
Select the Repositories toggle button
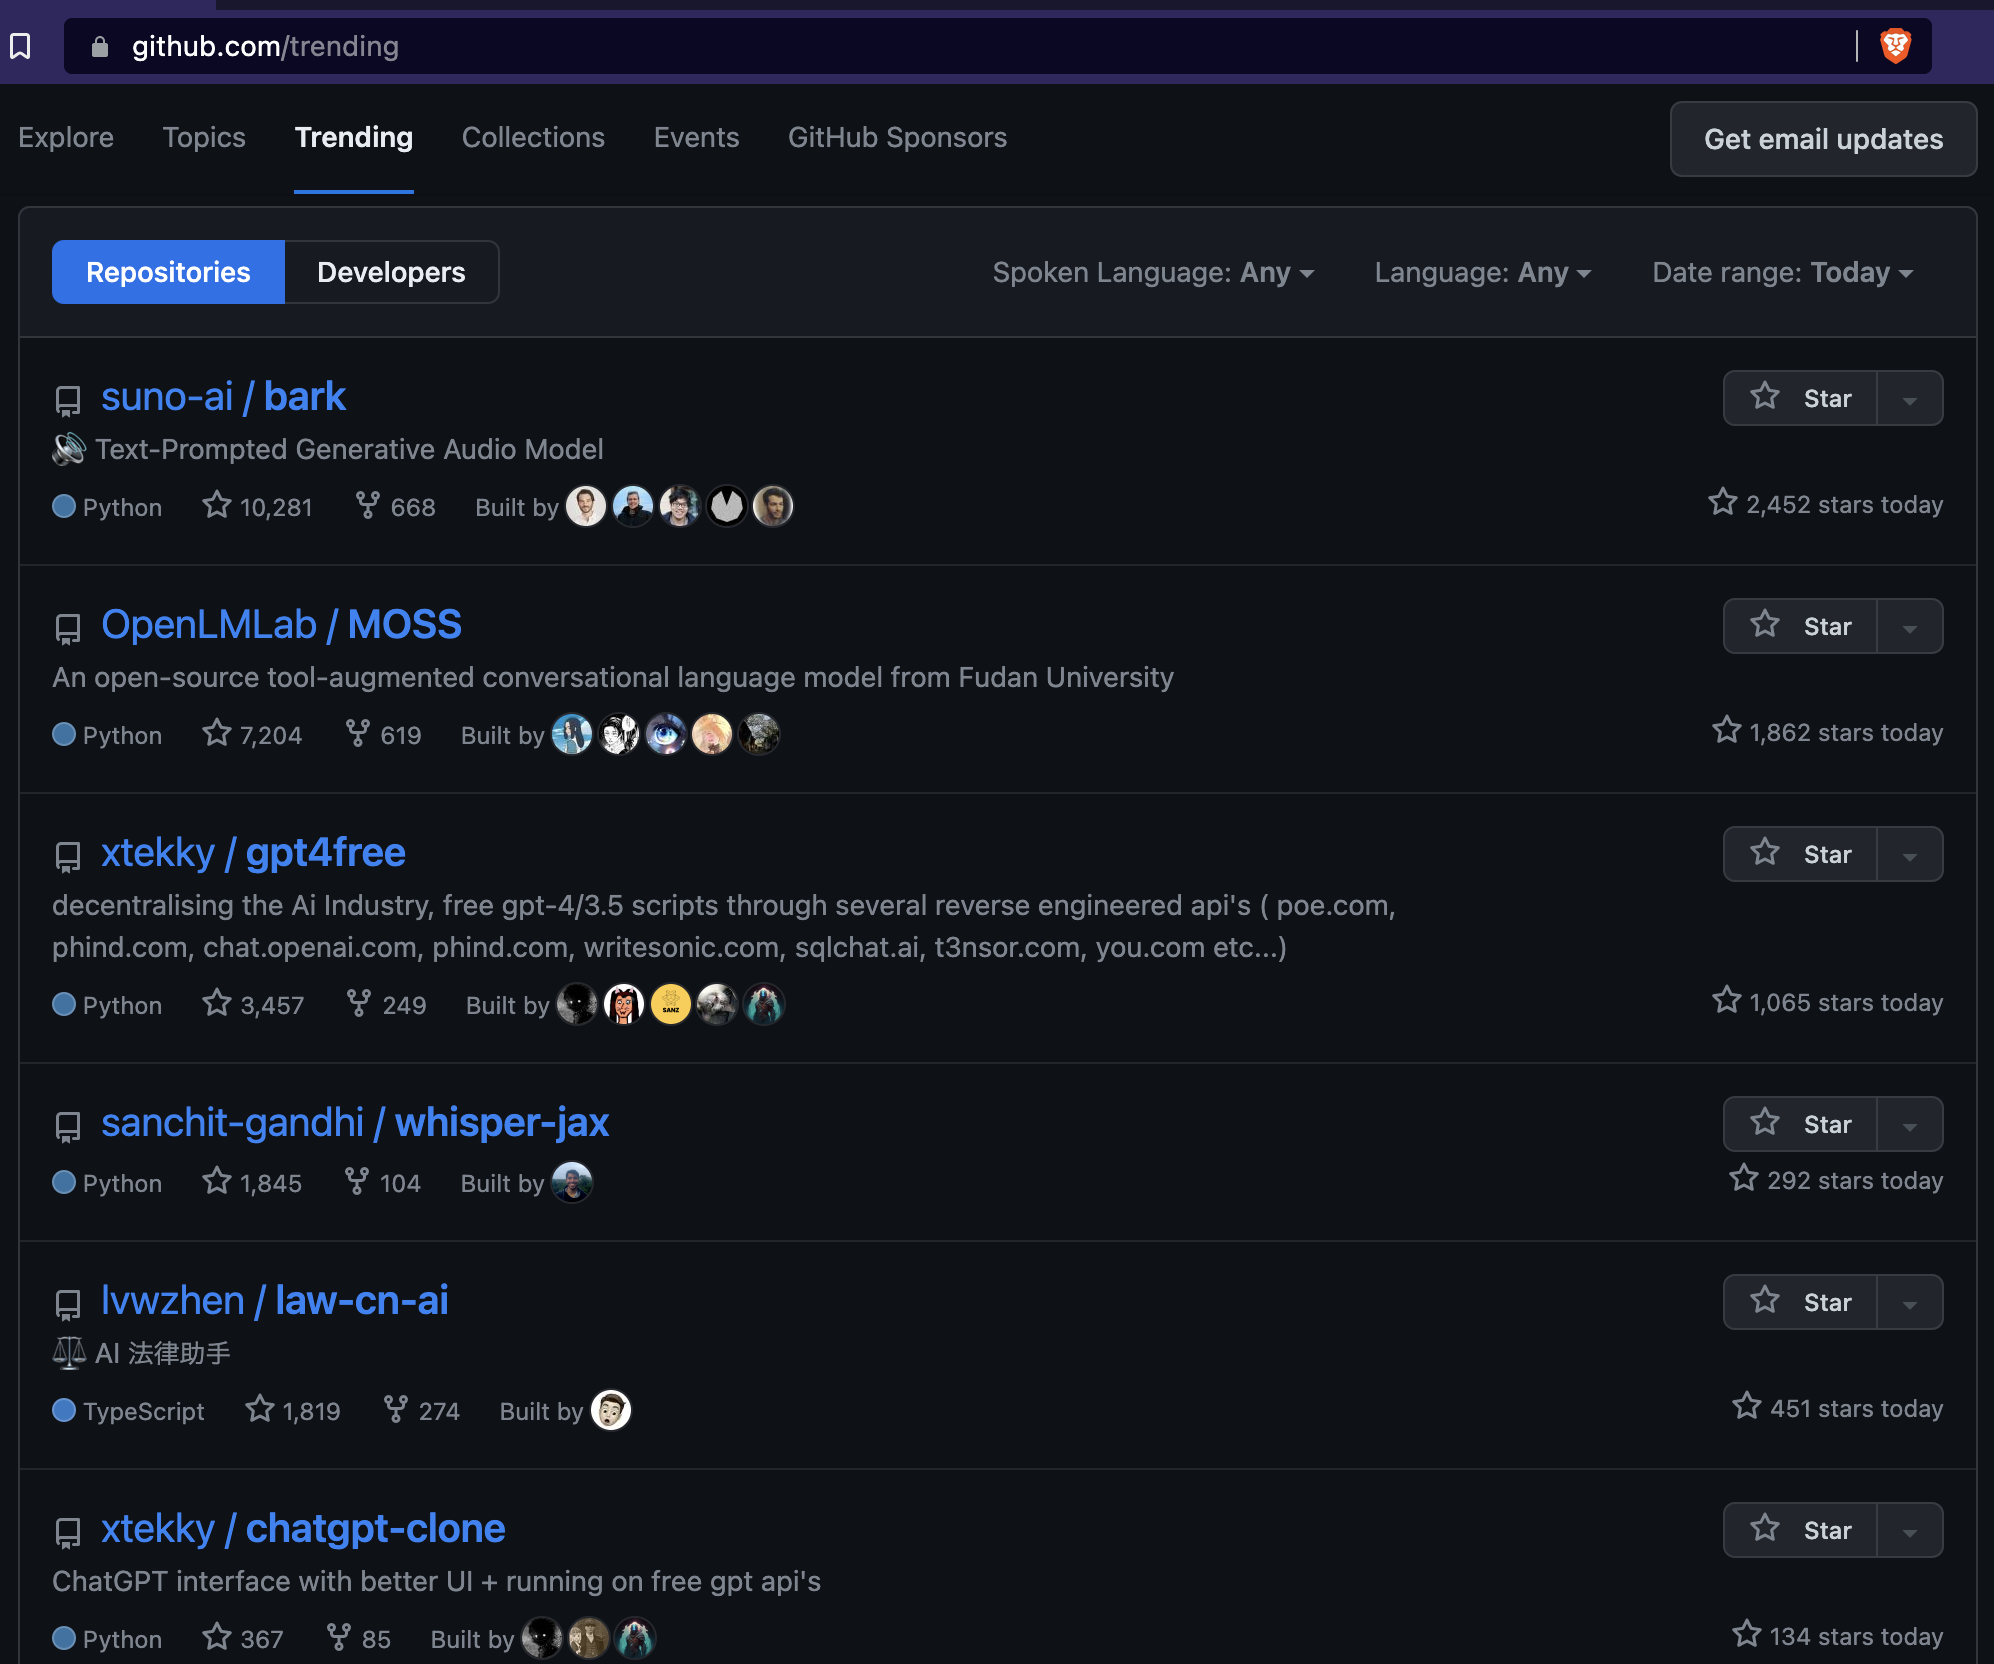pyautogui.click(x=168, y=272)
